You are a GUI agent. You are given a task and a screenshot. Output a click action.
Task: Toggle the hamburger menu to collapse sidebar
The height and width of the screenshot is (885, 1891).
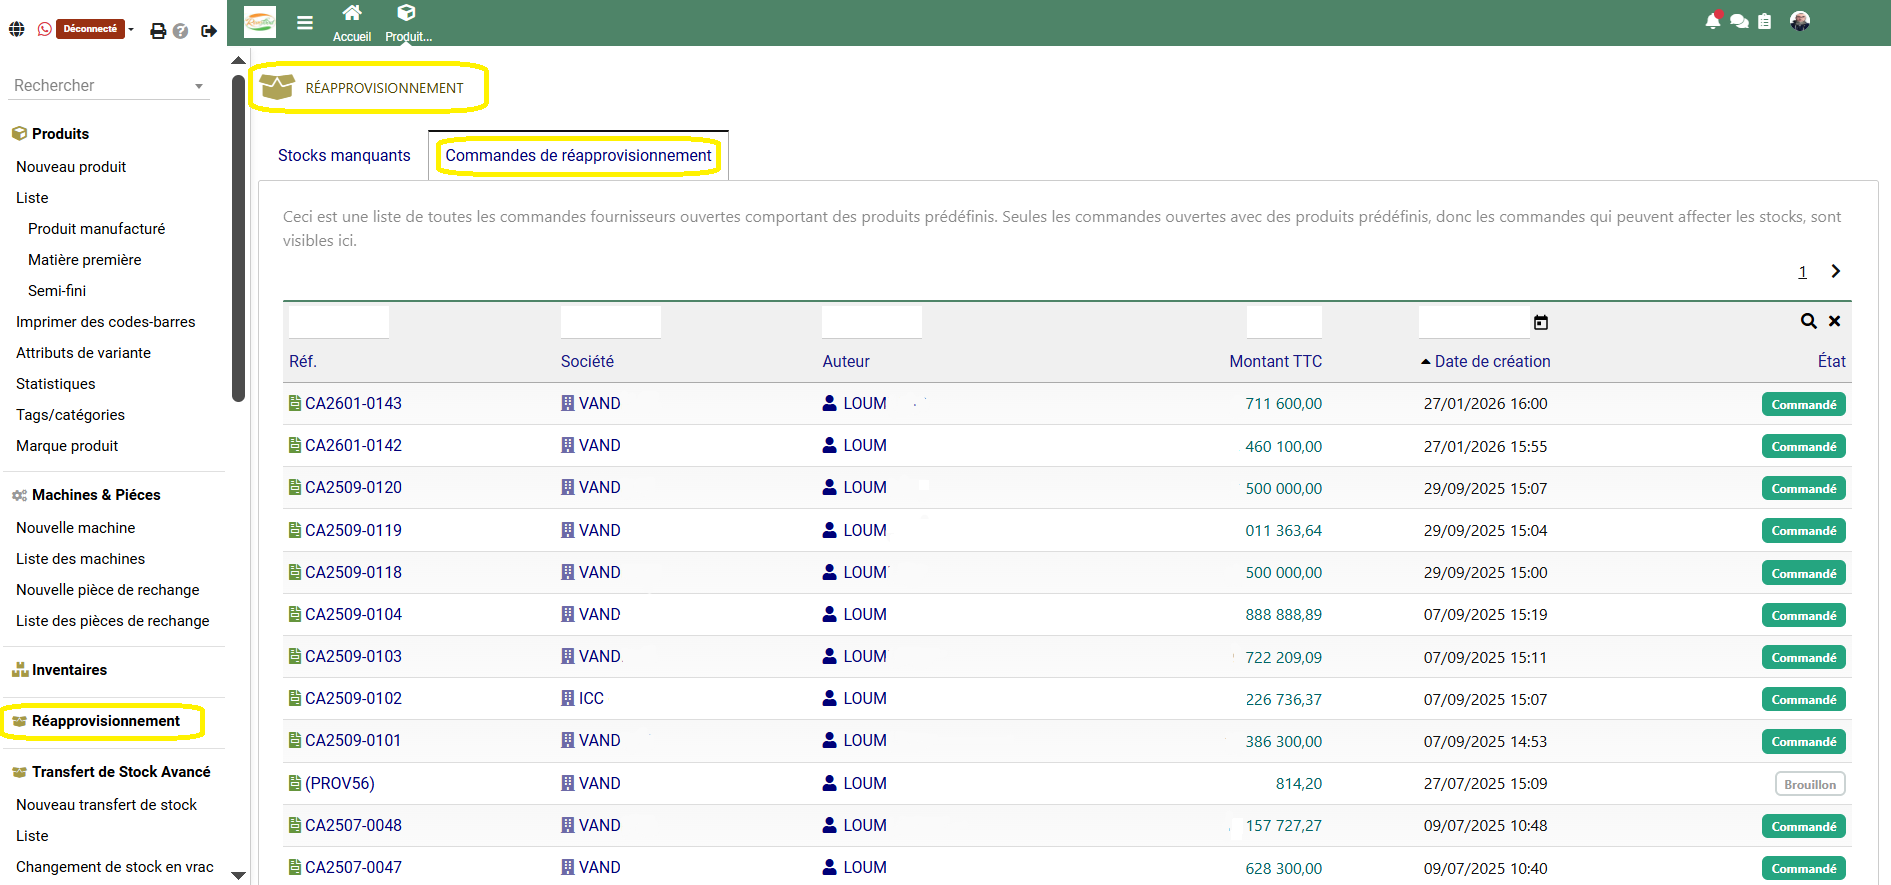coord(305,23)
